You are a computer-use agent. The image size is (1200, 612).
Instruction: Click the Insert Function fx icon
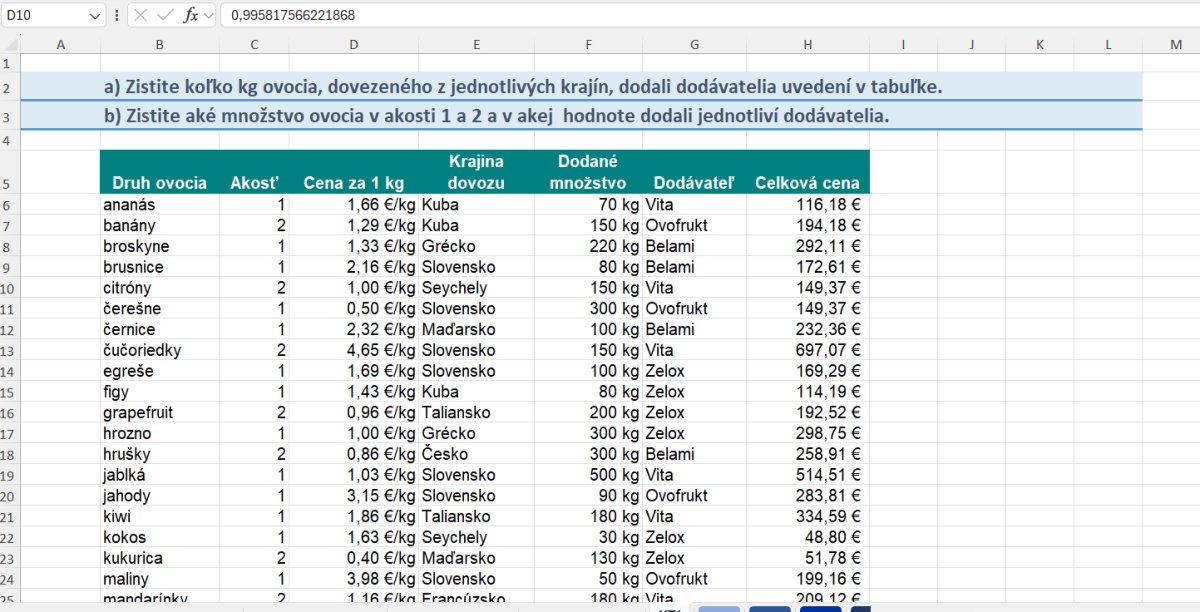tap(192, 15)
